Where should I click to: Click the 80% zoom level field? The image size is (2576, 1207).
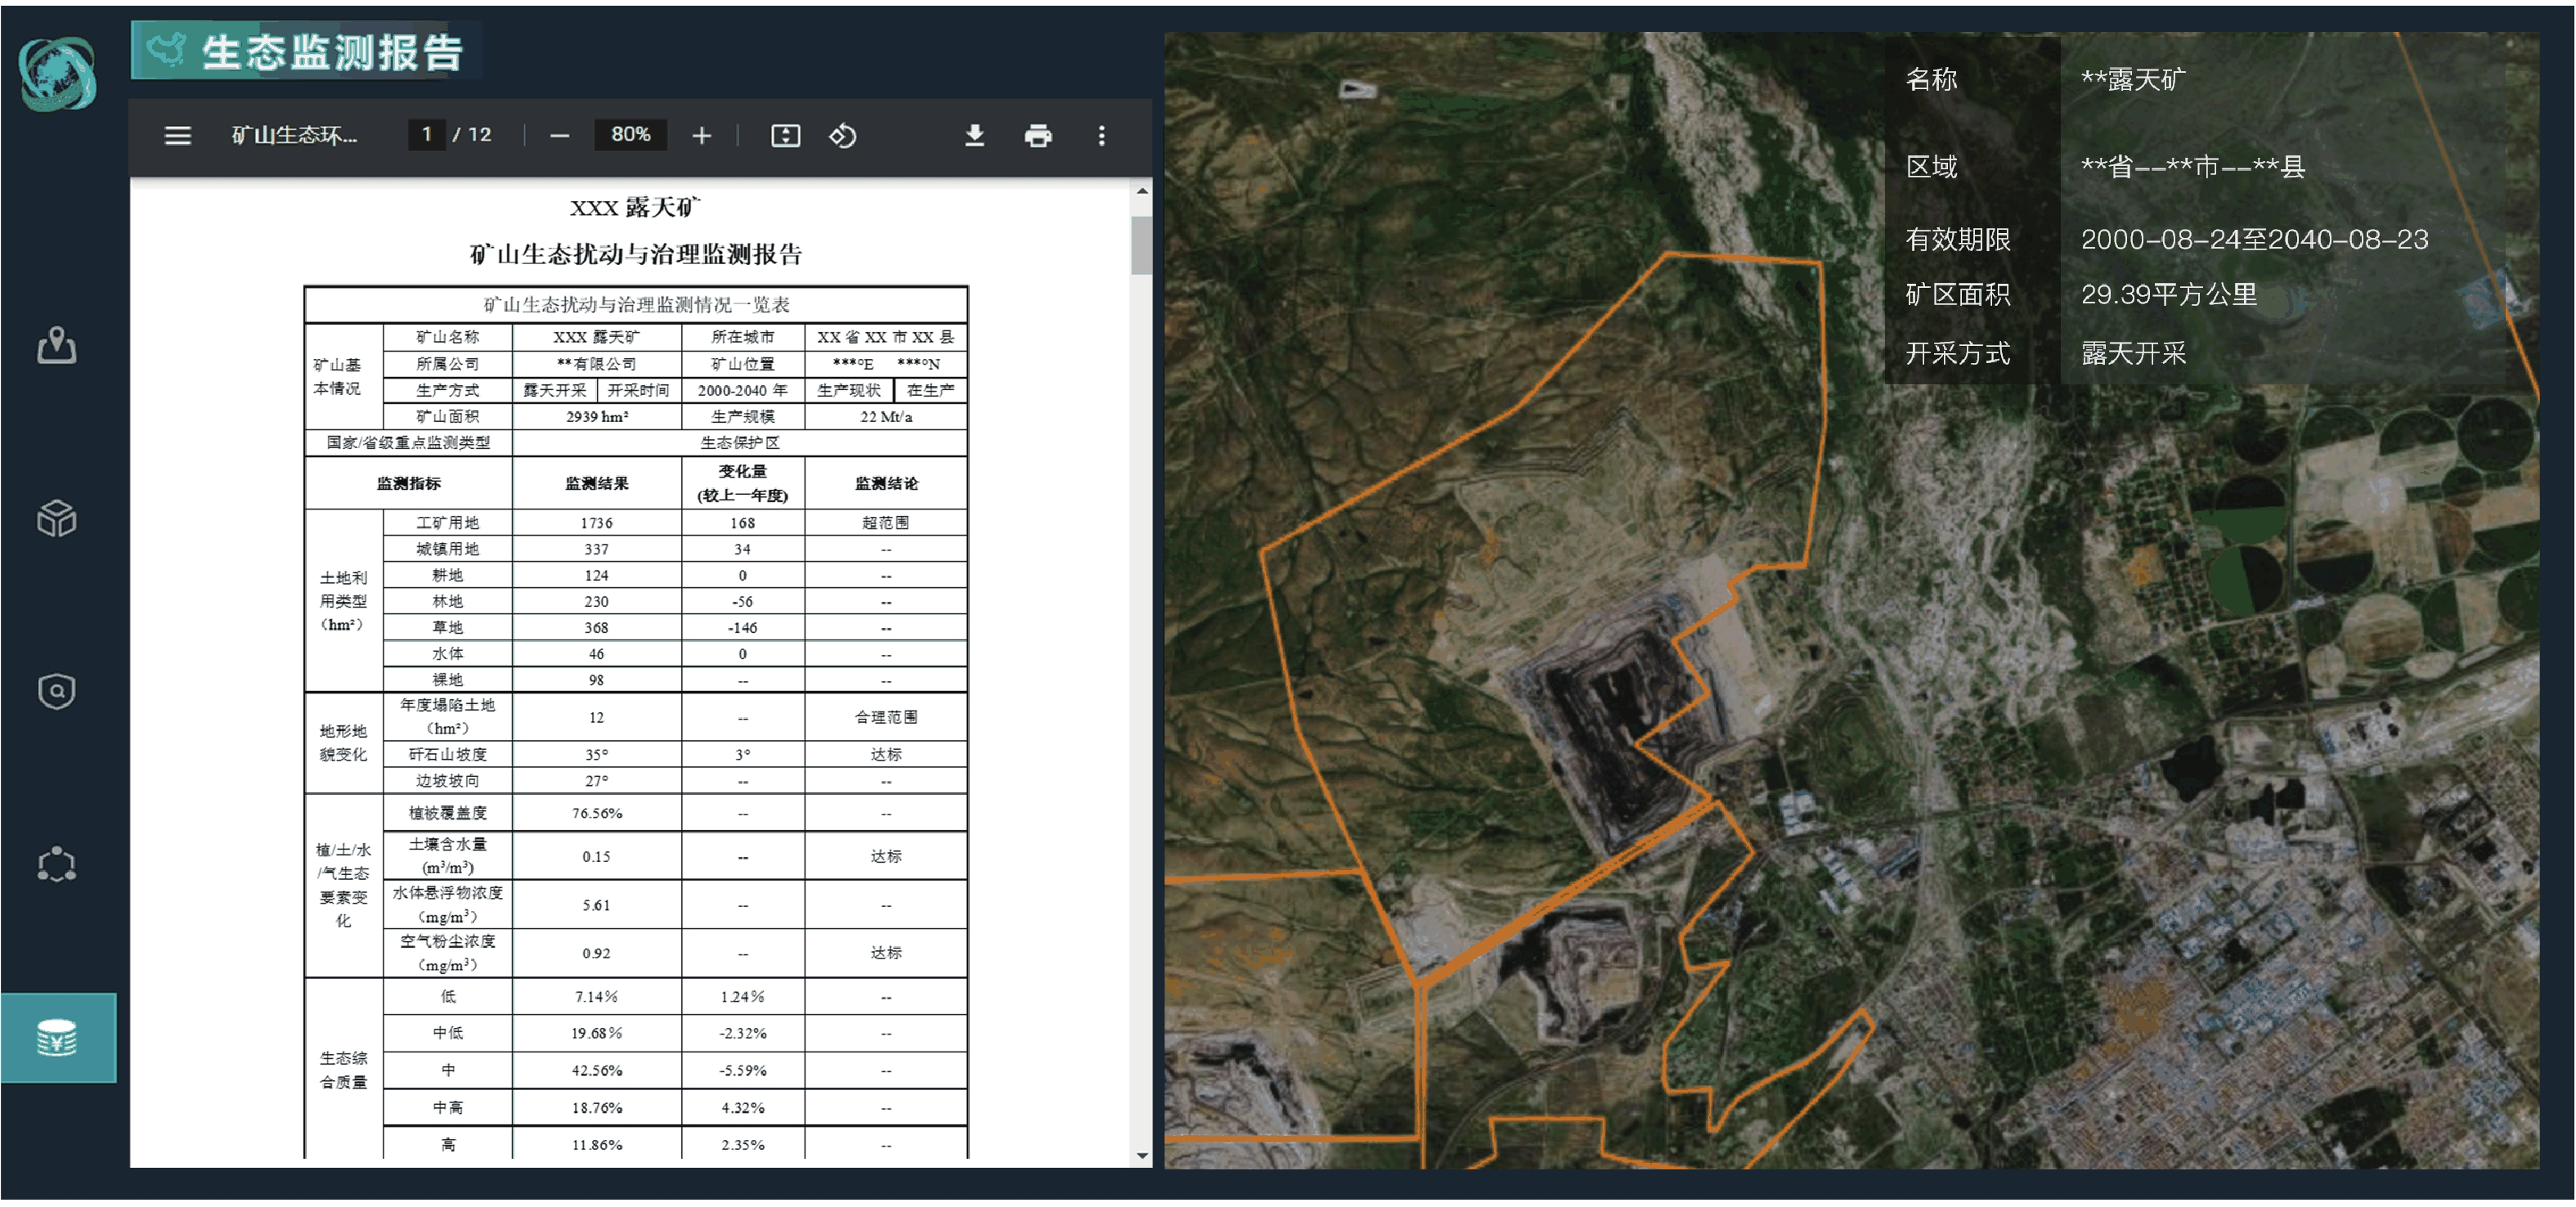tap(630, 135)
